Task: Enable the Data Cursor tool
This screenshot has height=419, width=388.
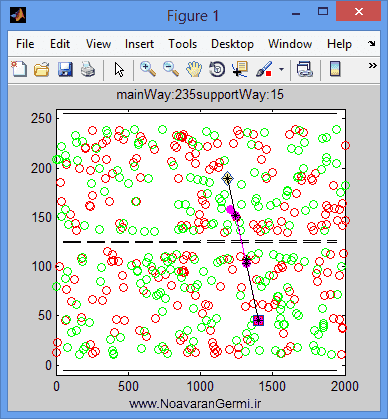Action: tap(240, 69)
